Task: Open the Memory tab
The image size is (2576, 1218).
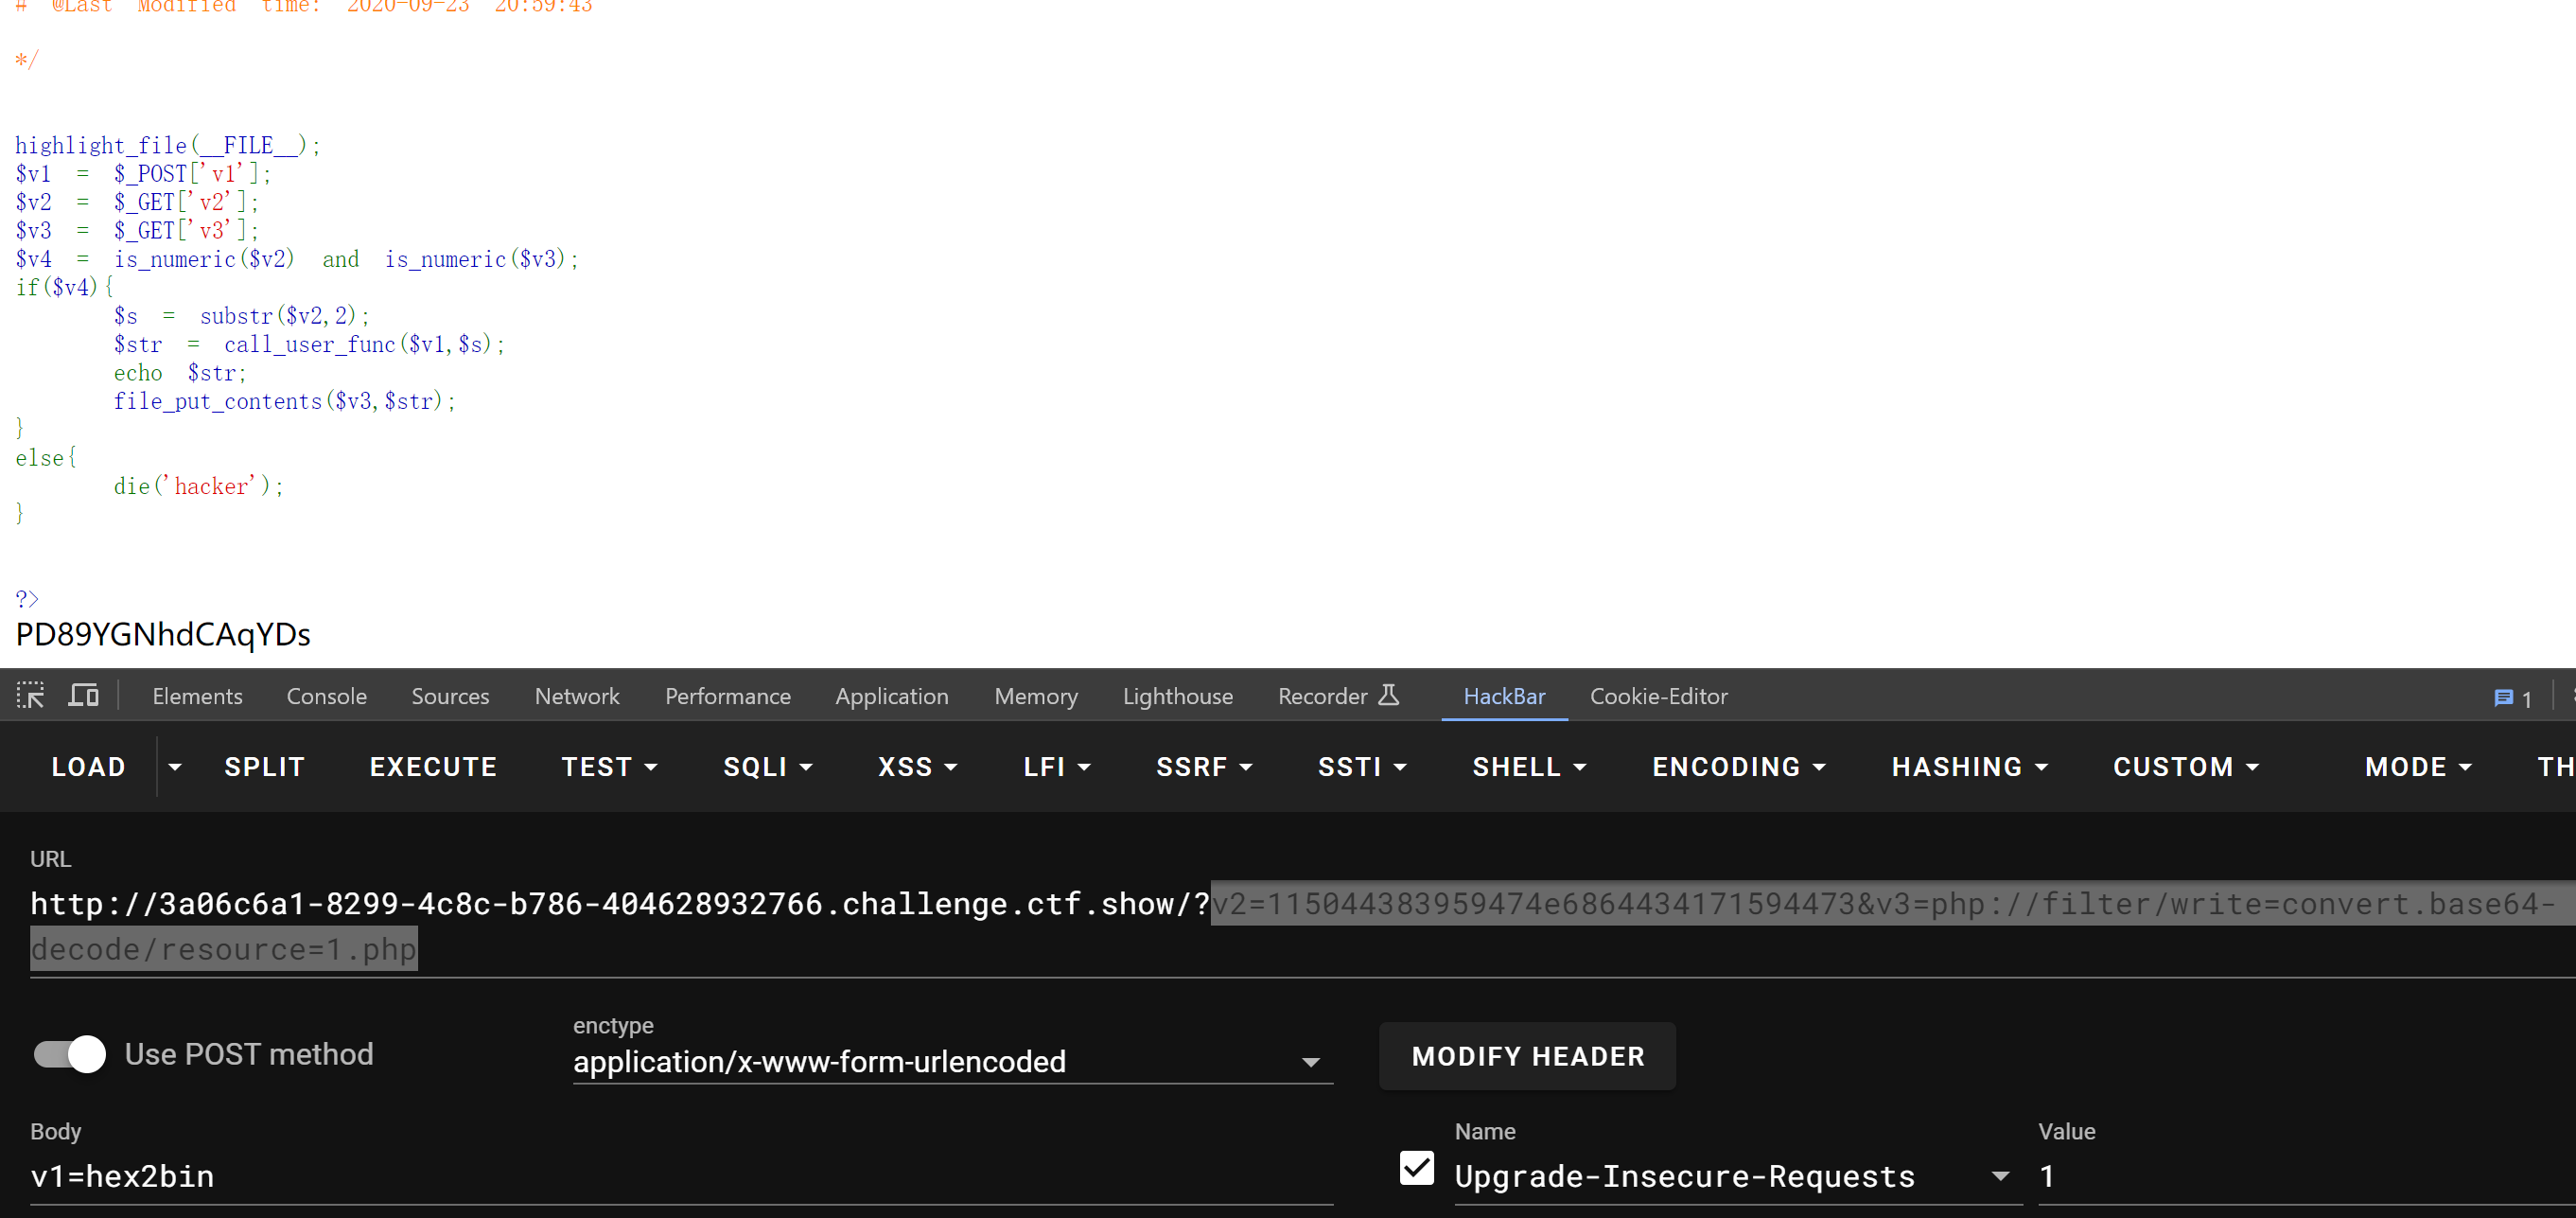Action: point(1035,696)
